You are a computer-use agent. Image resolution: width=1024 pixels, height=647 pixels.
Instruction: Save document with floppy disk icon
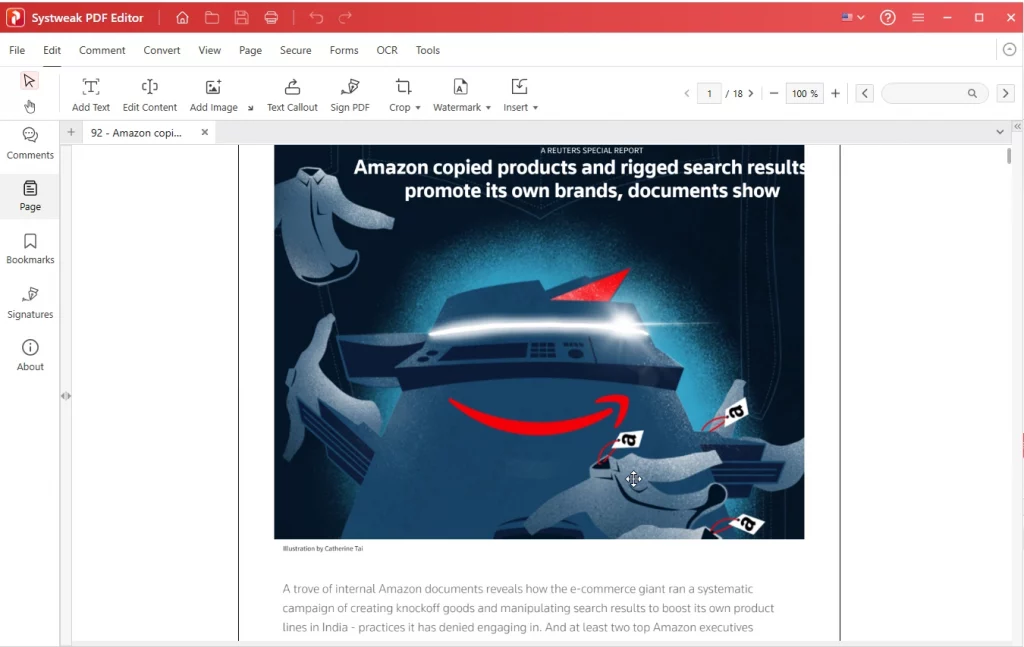click(x=242, y=18)
